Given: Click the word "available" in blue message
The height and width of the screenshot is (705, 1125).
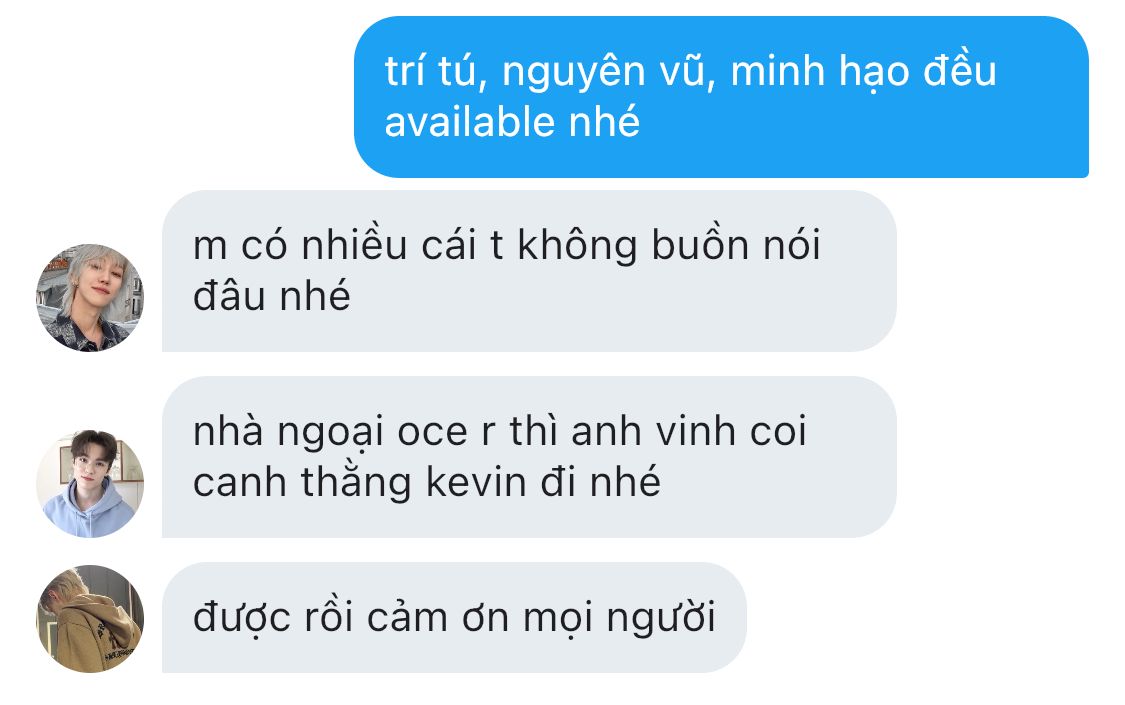Looking at the screenshot, I should (470, 122).
